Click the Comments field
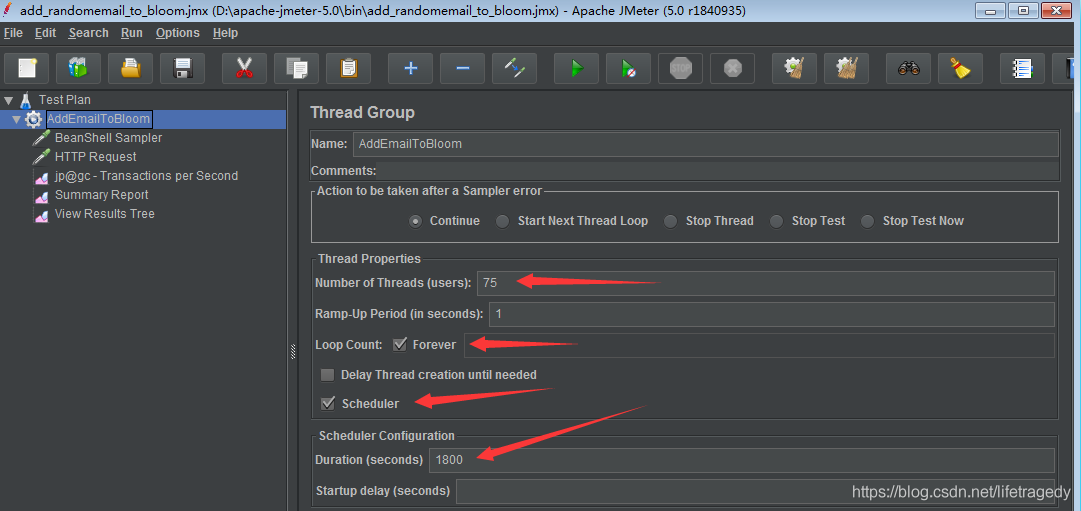 point(718,170)
